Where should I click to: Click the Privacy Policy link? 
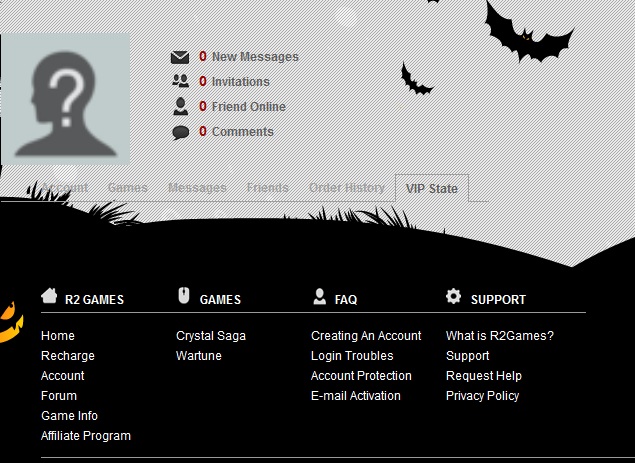(x=482, y=396)
